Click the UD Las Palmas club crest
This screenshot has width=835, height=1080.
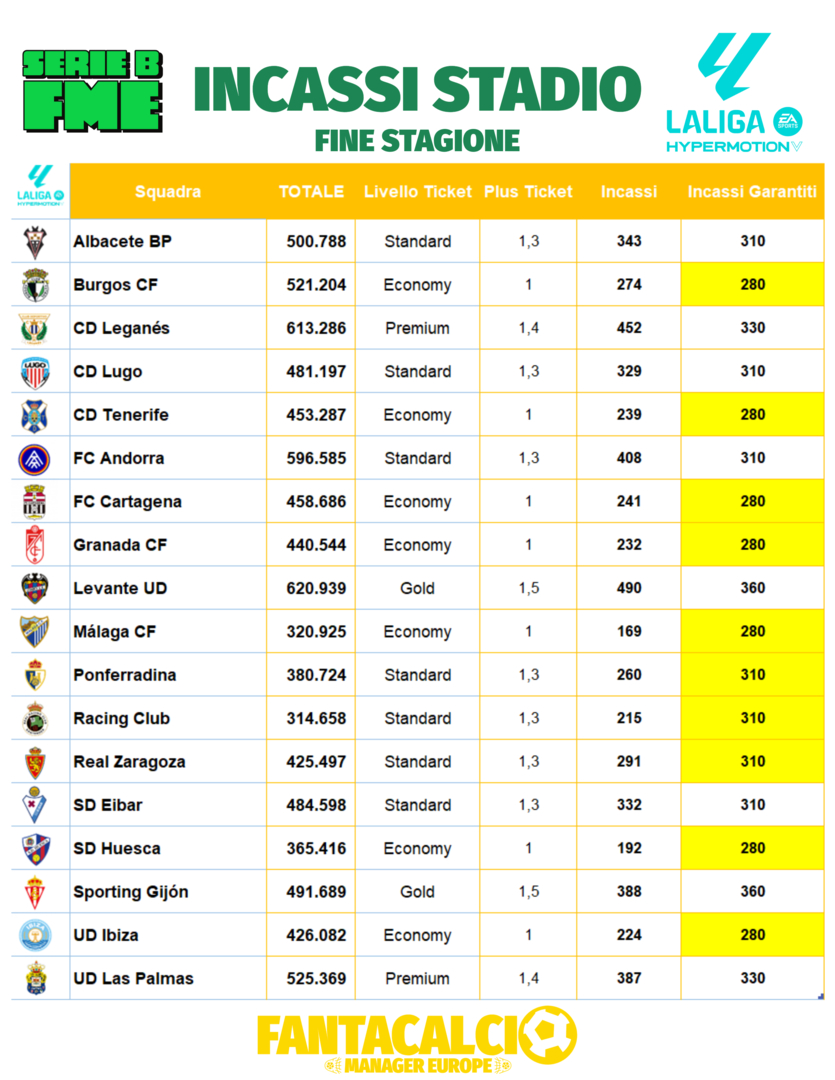click(35, 978)
